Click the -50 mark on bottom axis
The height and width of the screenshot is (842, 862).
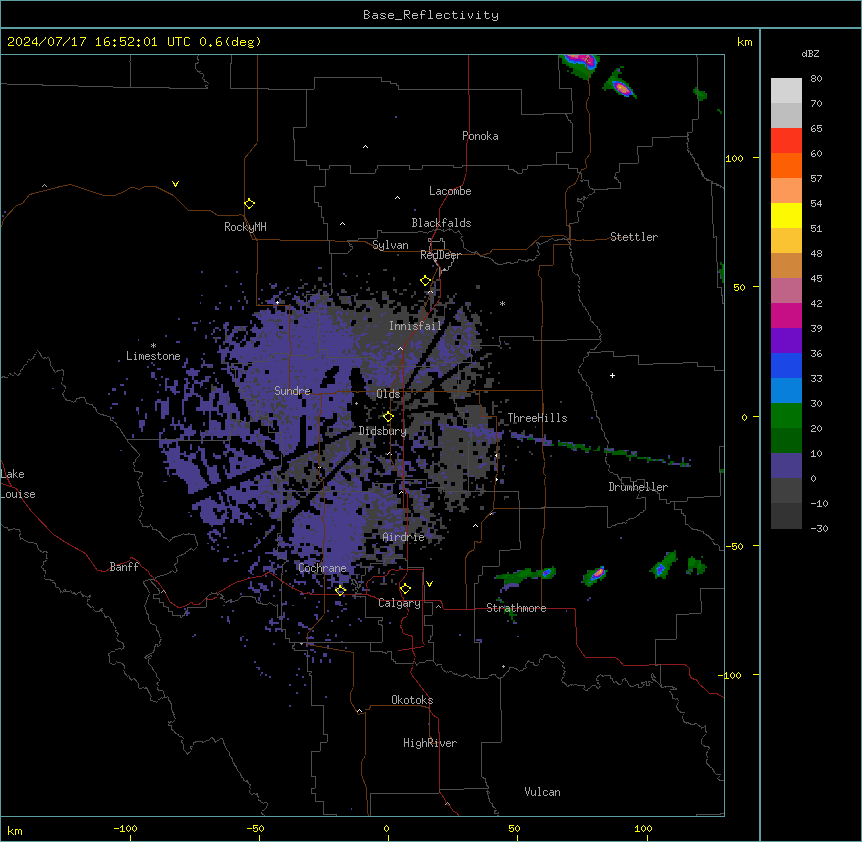[255, 828]
